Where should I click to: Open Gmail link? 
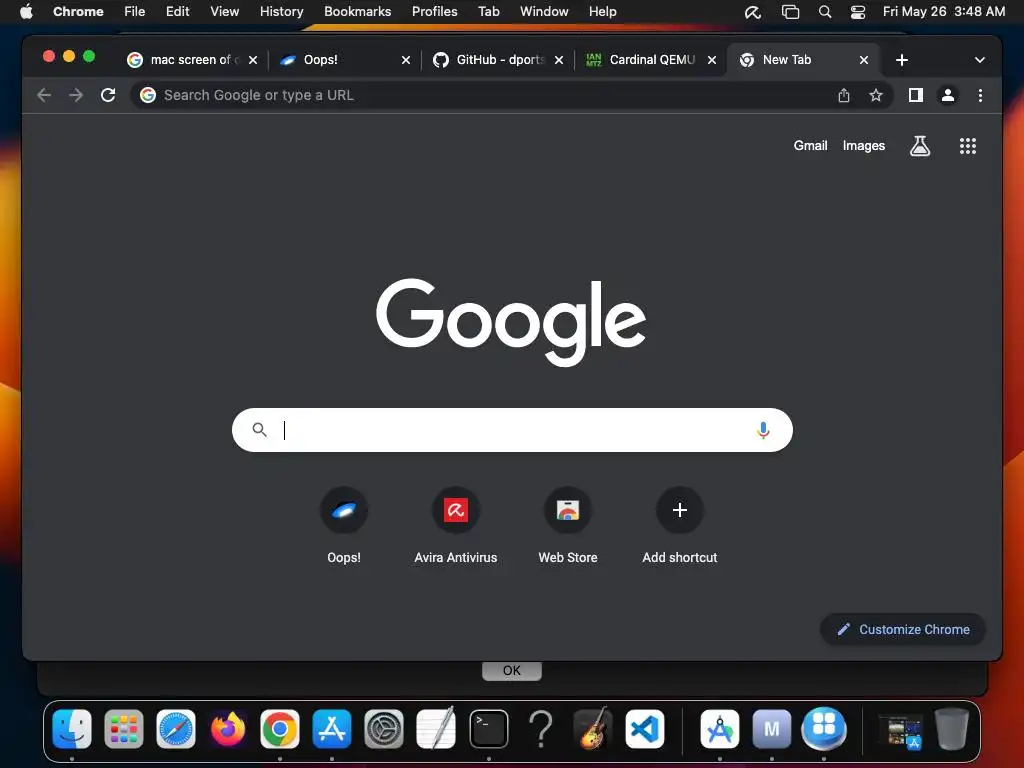point(810,146)
